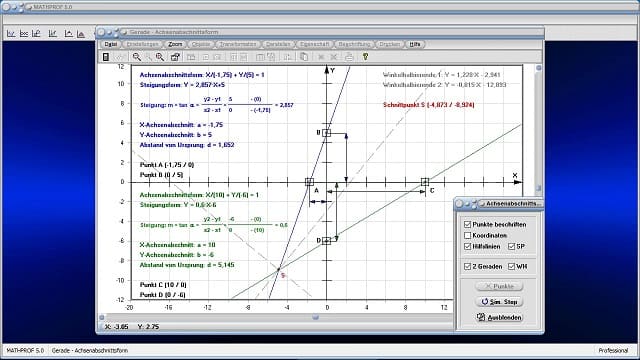Image resolution: width=640 pixels, height=360 pixels.
Task: Open the Darstellen menu
Action: click(x=278, y=44)
